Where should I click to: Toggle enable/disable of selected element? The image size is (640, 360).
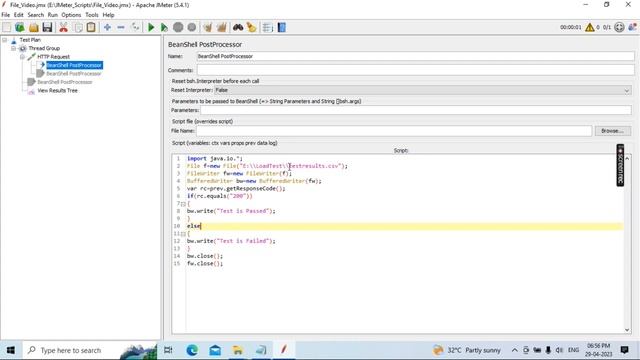135,27
